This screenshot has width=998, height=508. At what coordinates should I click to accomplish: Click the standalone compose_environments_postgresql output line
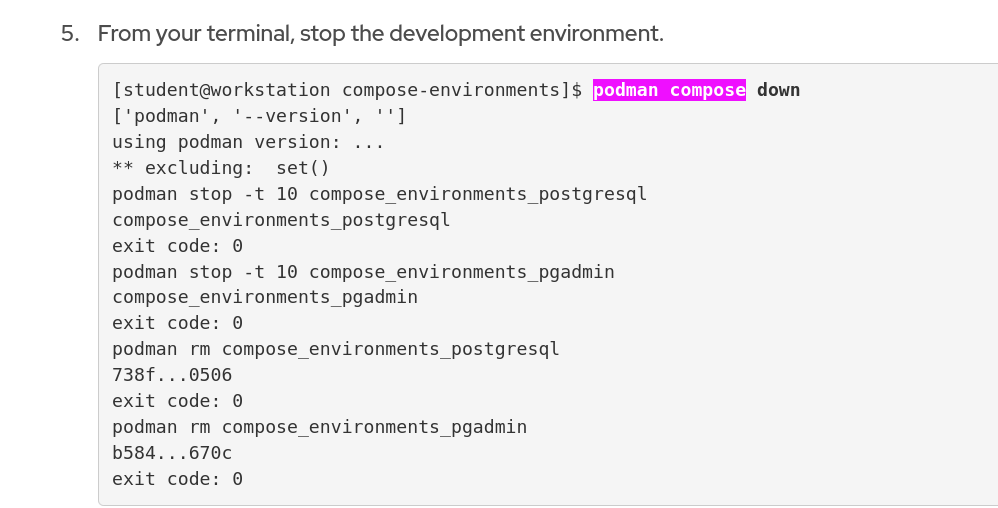pyautogui.click(x=281, y=219)
